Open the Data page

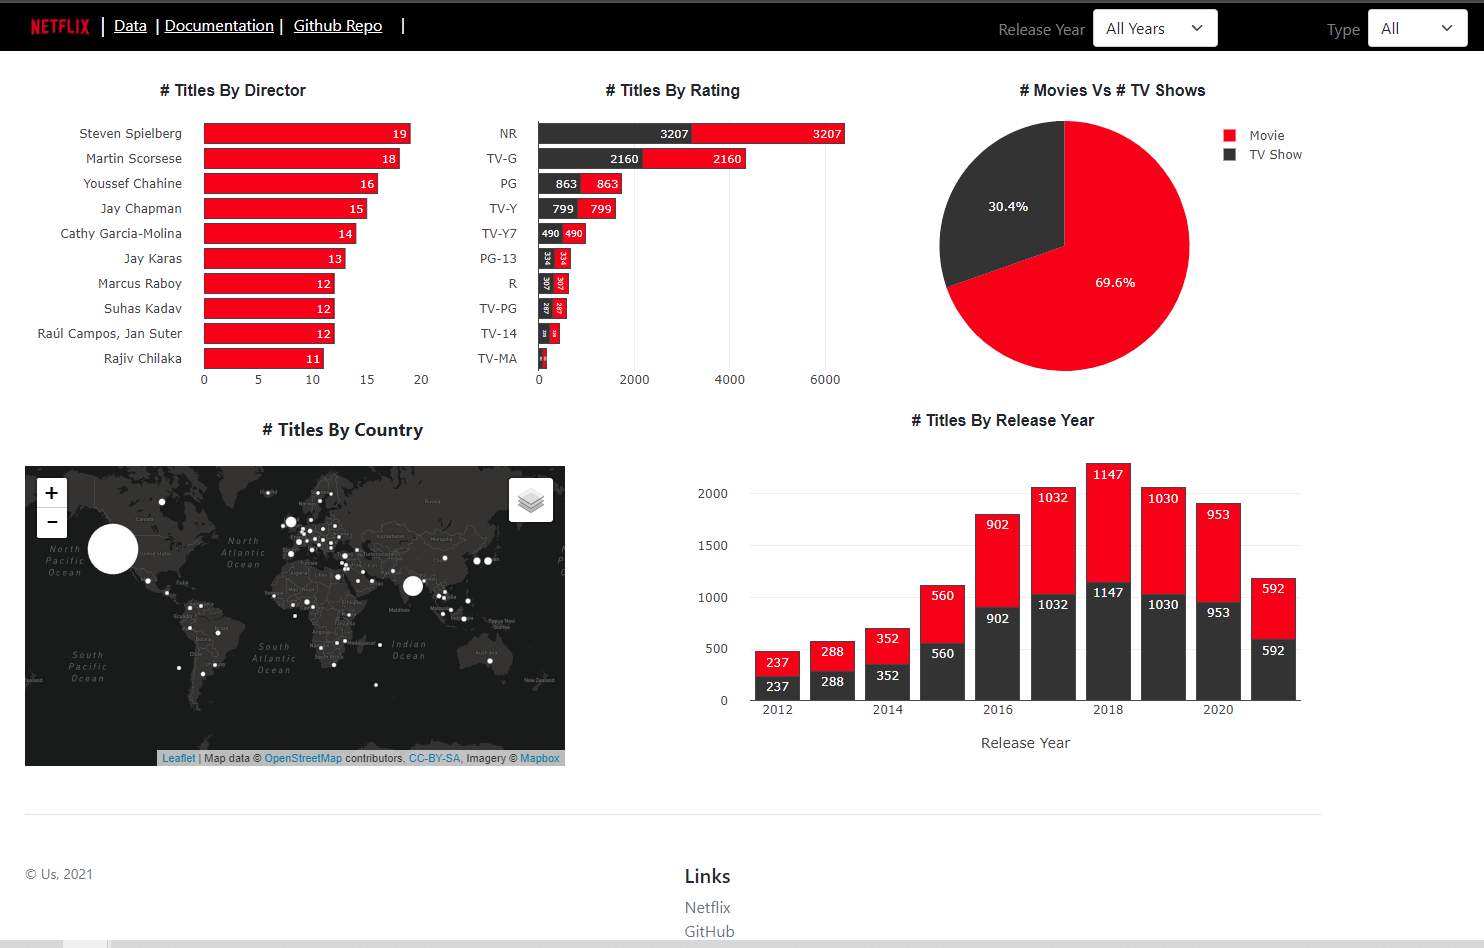[x=130, y=25]
